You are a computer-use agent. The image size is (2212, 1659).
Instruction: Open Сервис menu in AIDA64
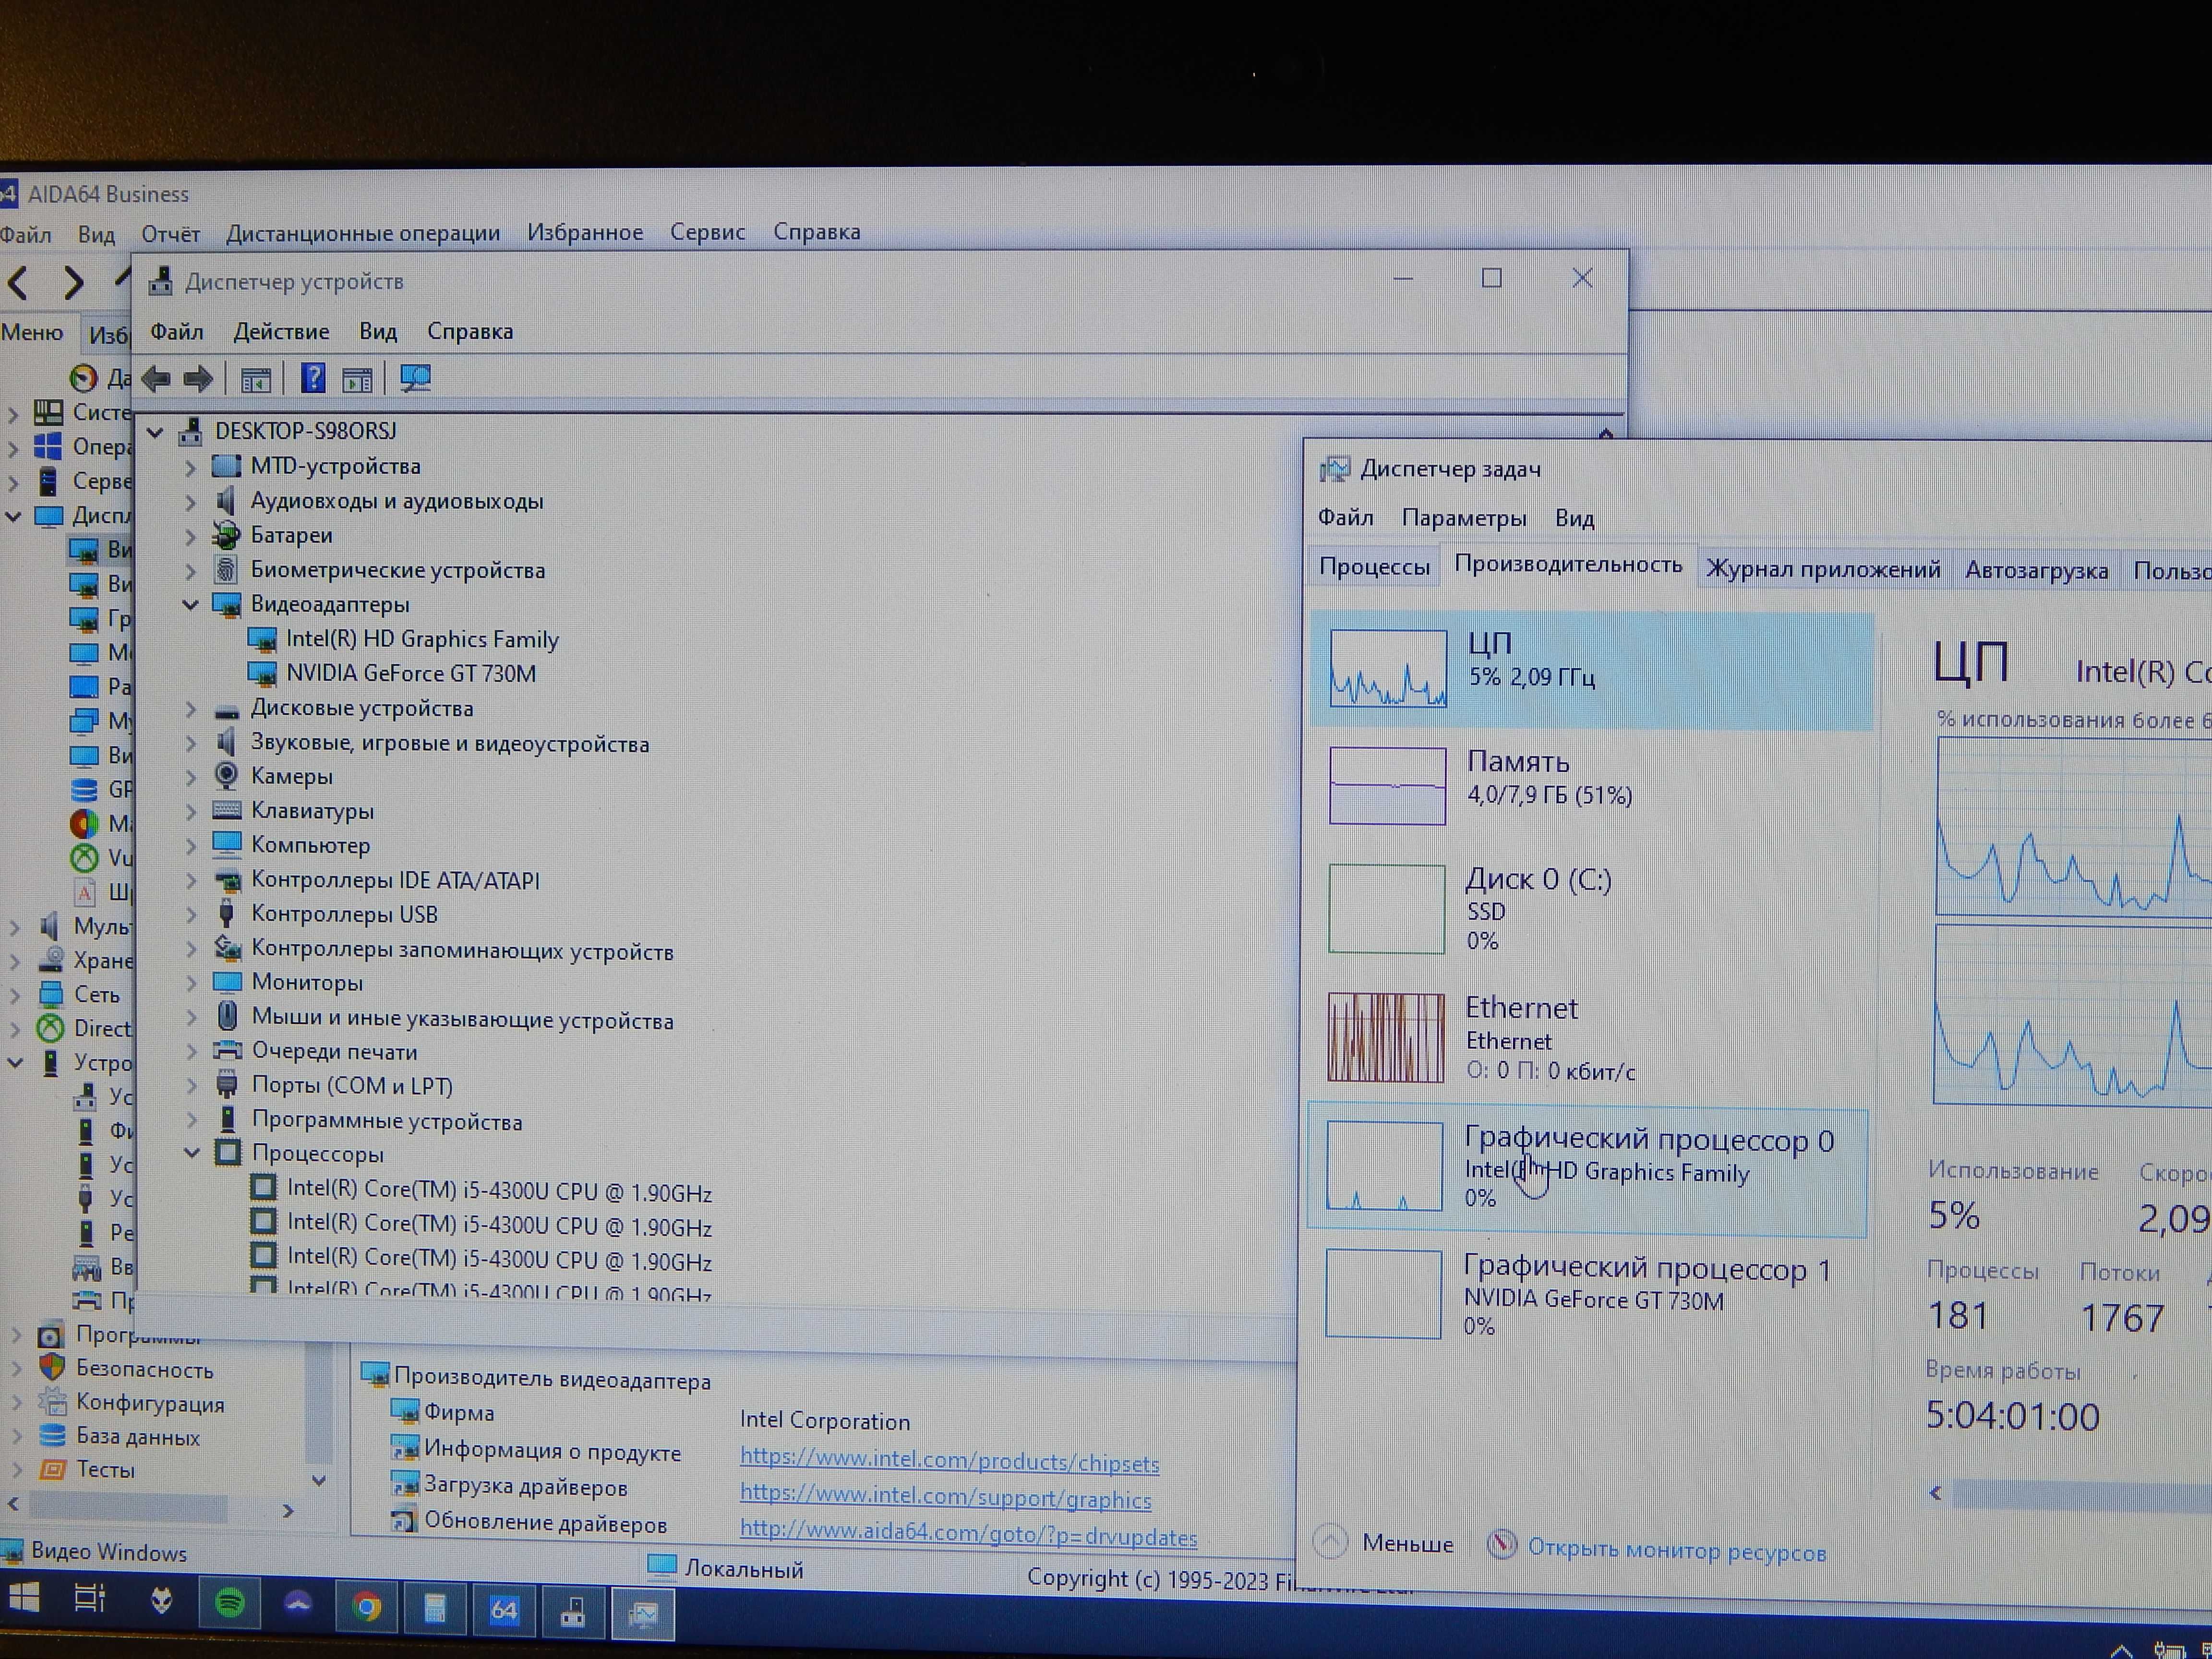(707, 232)
